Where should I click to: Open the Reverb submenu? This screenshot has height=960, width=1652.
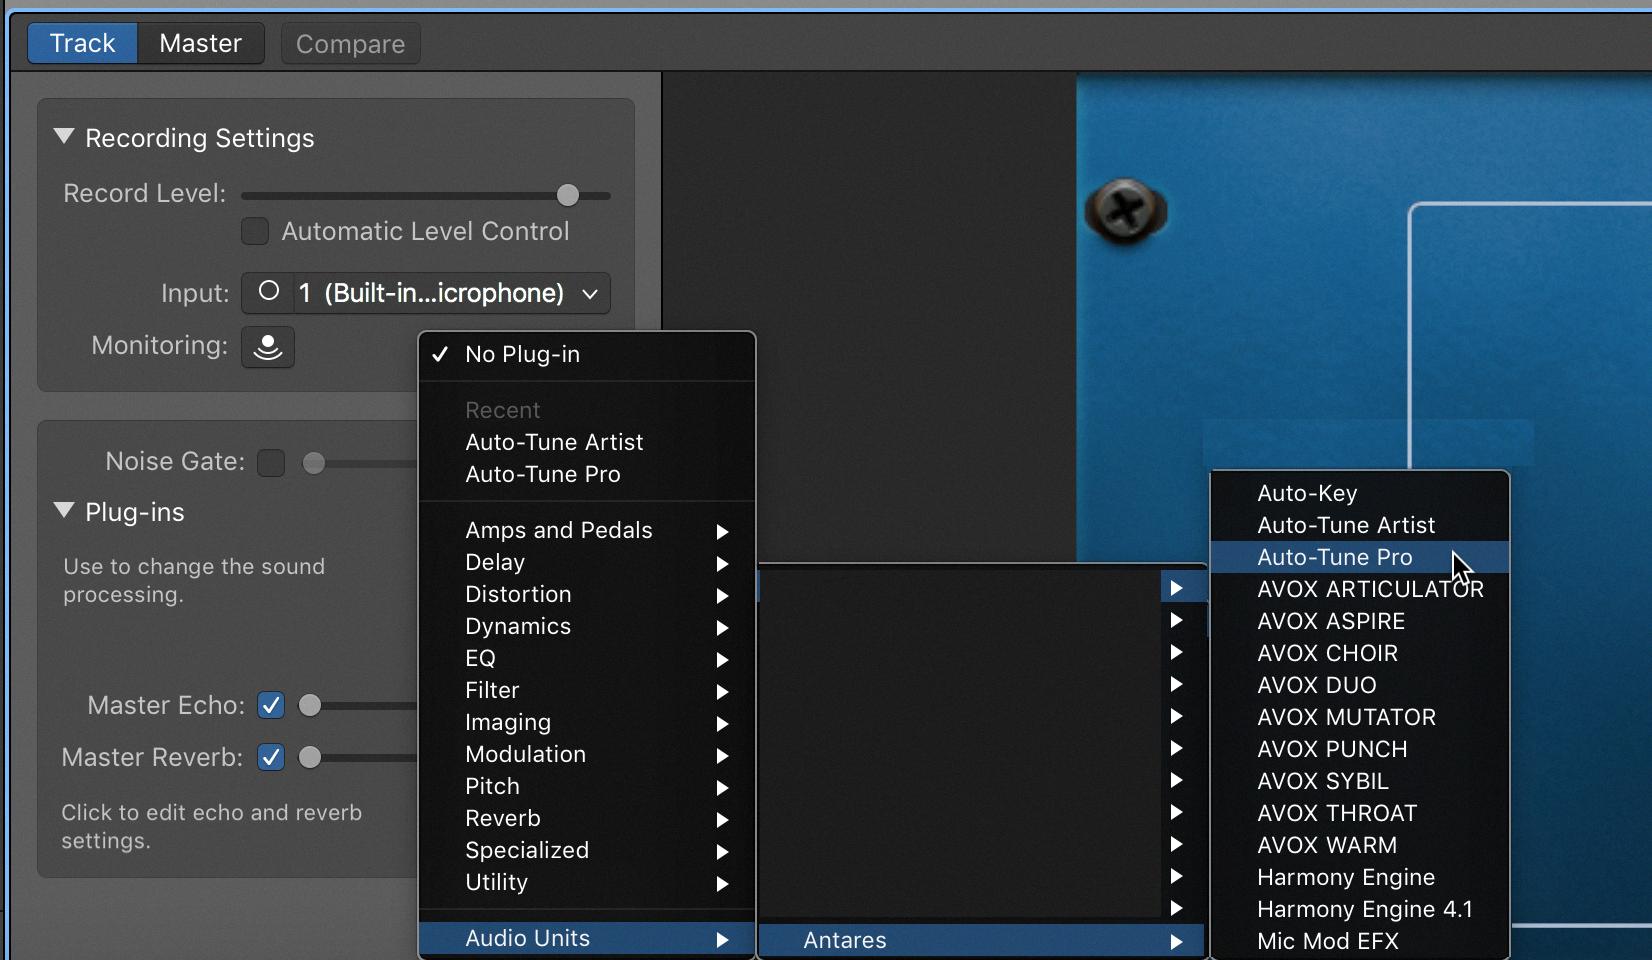[587, 818]
